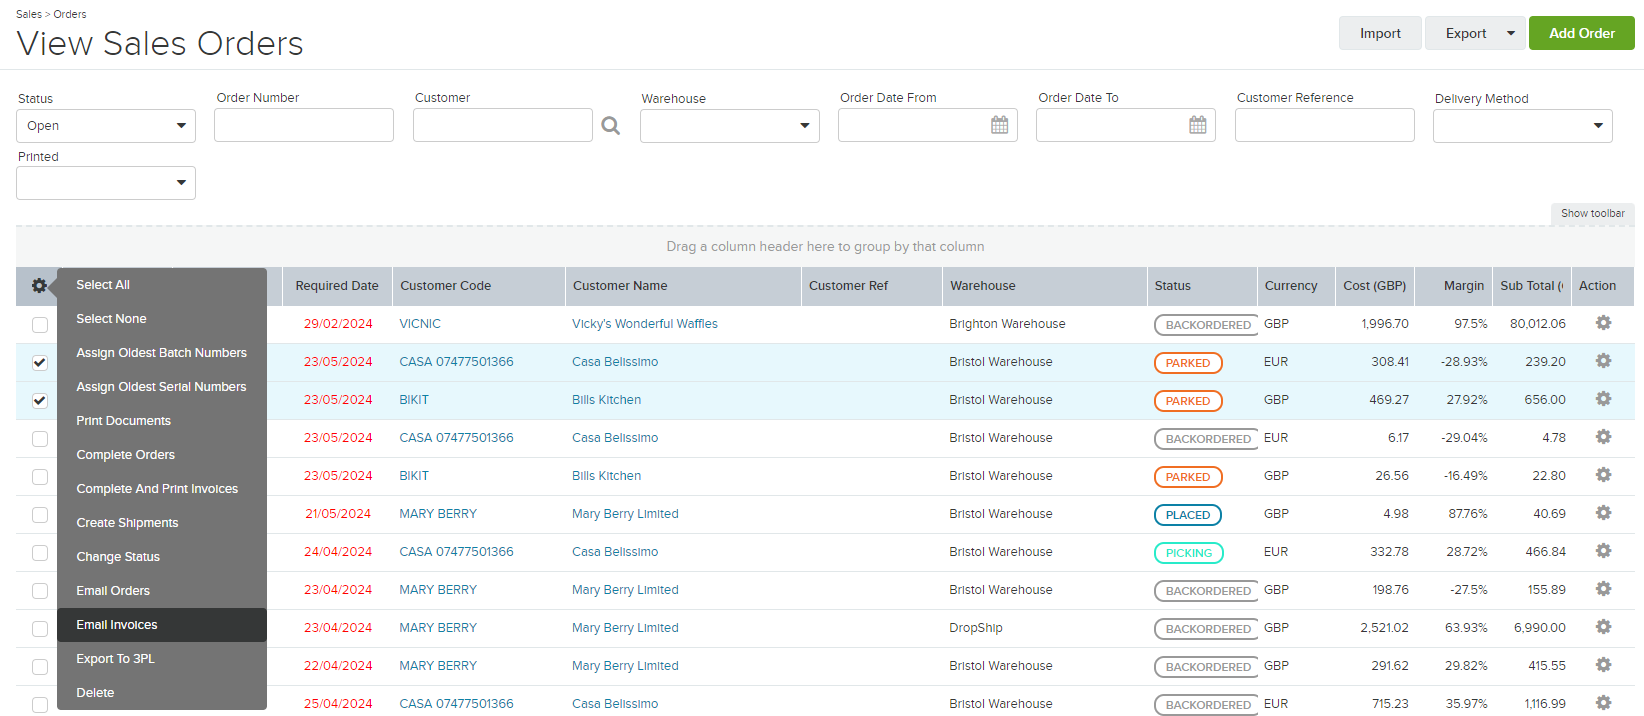Click the green Add Order button
The height and width of the screenshot is (716, 1644).
pos(1582,33)
